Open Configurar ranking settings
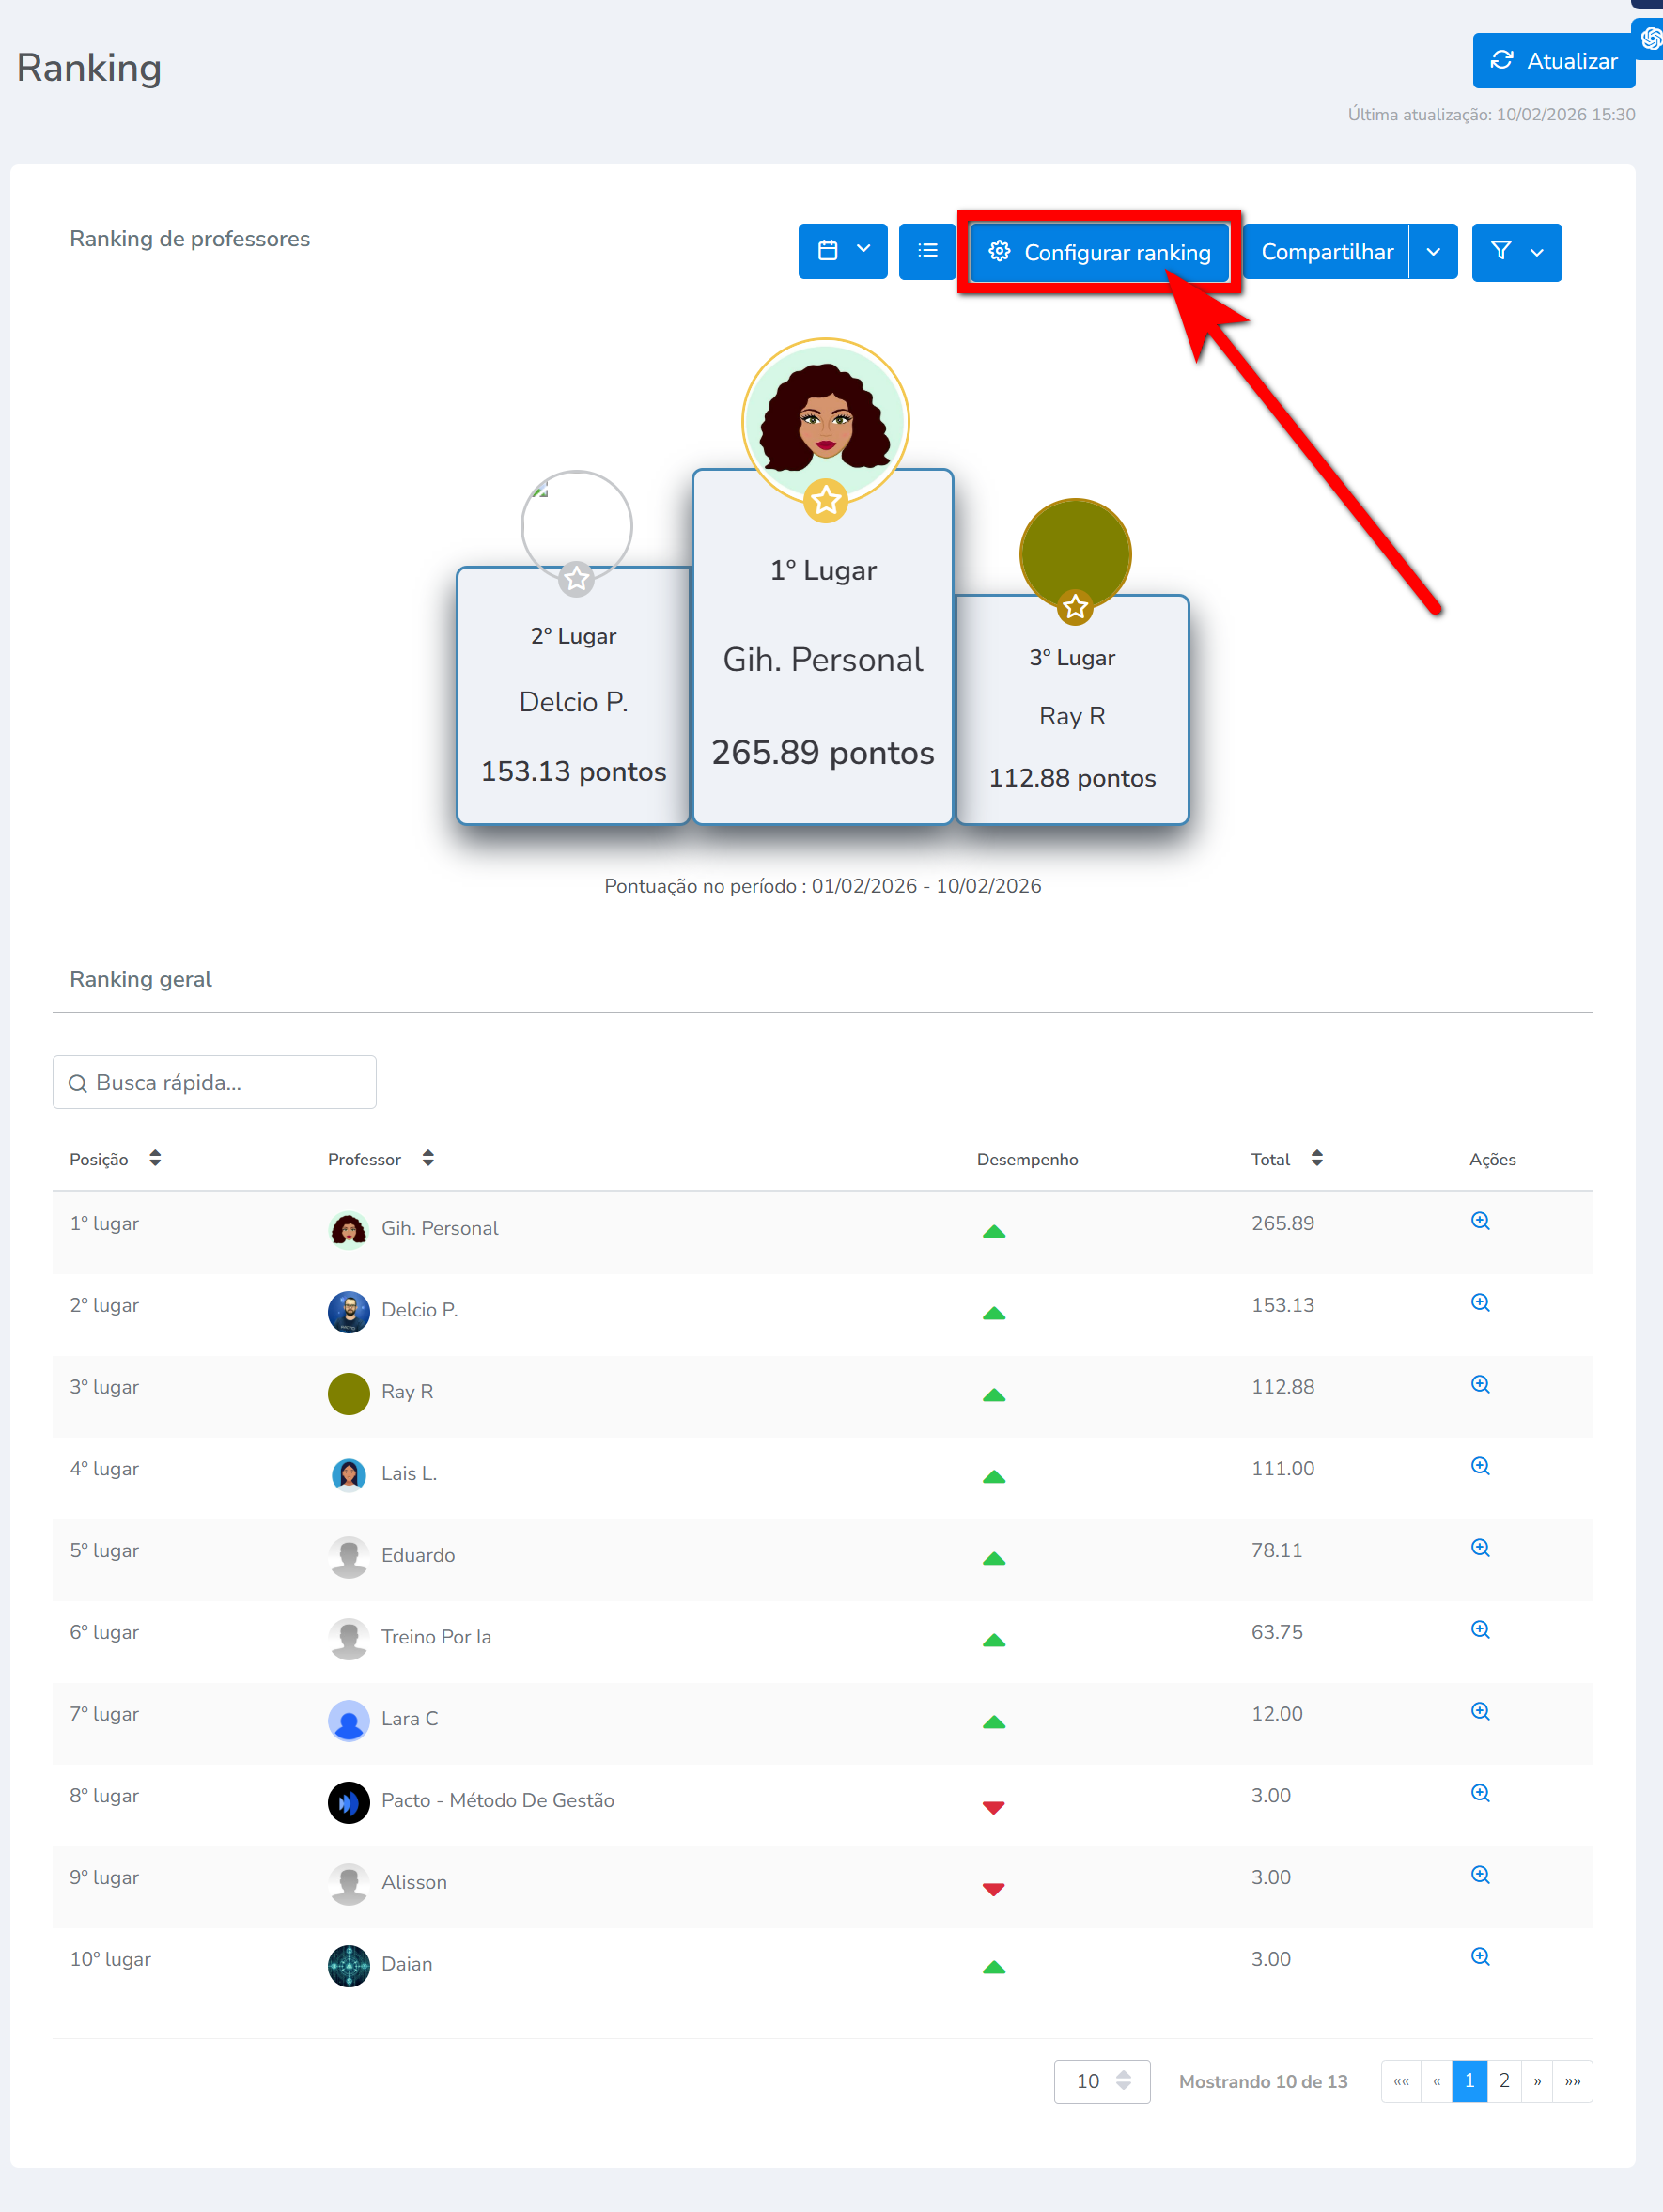Viewport: 1663px width, 2212px height. (x=1099, y=252)
